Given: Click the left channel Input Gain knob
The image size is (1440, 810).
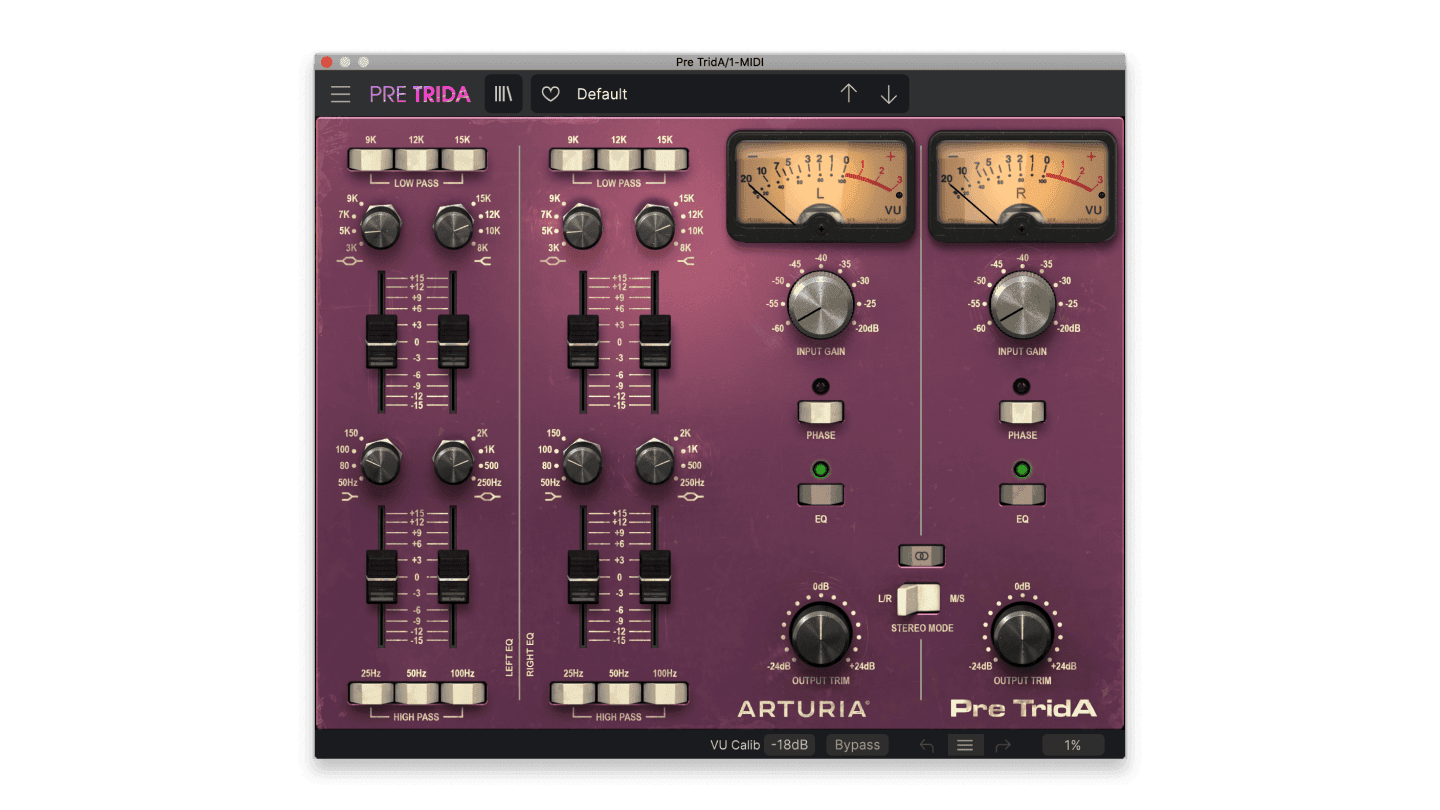Looking at the screenshot, I should (x=820, y=306).
